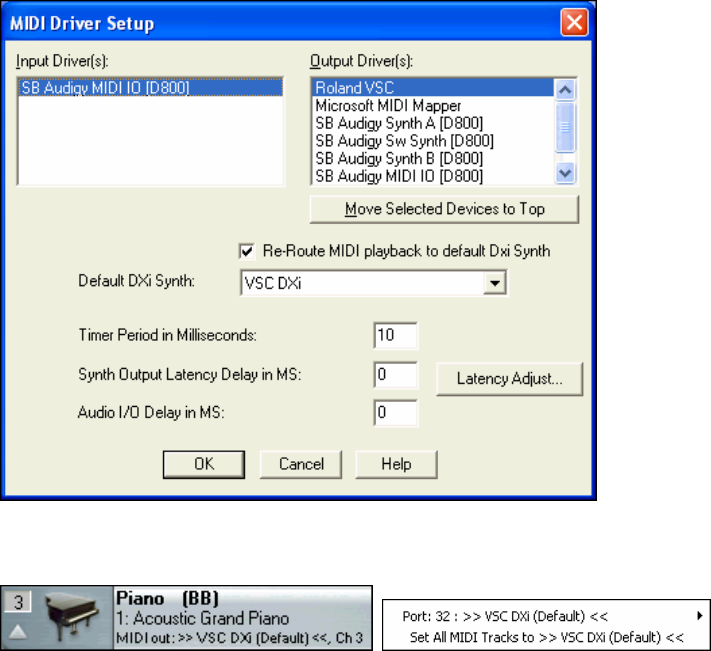
Task: Click Acoustic Grand Piano patch name
Action: (203, 618)
